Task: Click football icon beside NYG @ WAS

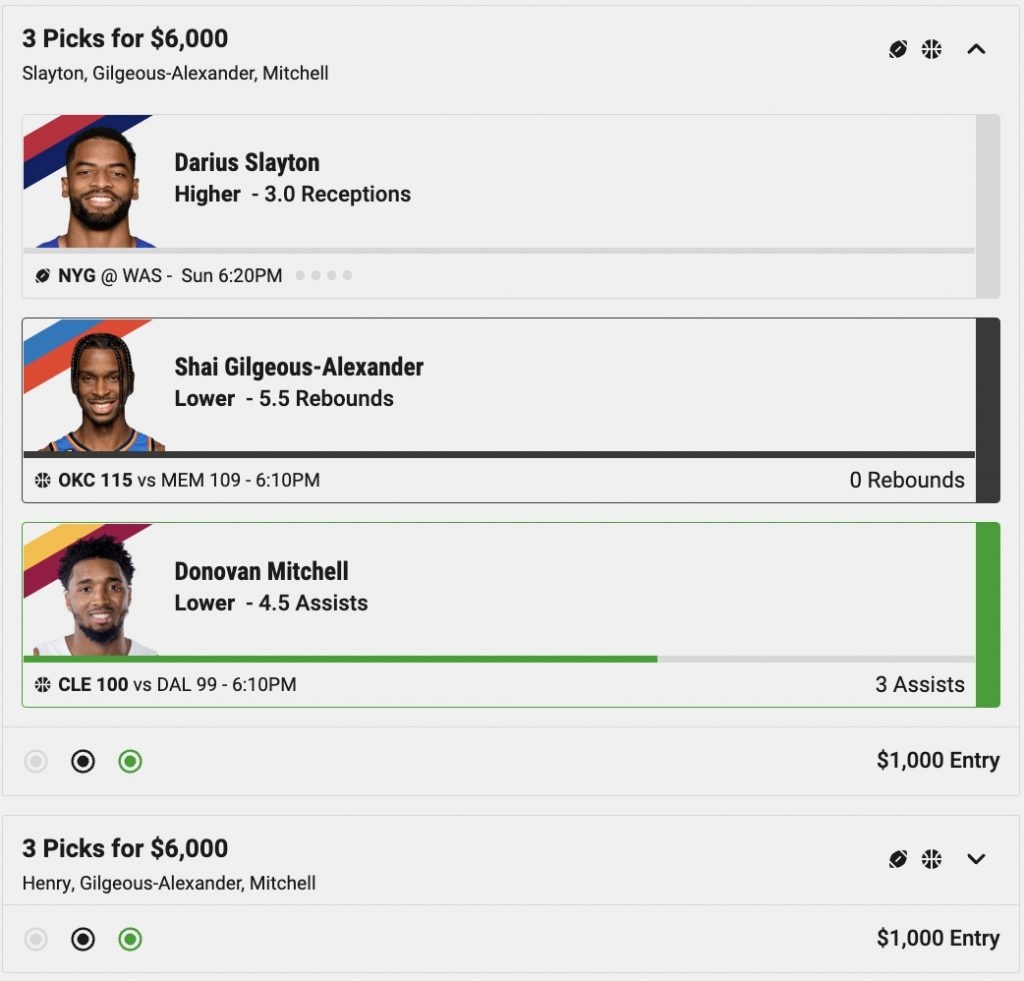Action: click(42, 276)
